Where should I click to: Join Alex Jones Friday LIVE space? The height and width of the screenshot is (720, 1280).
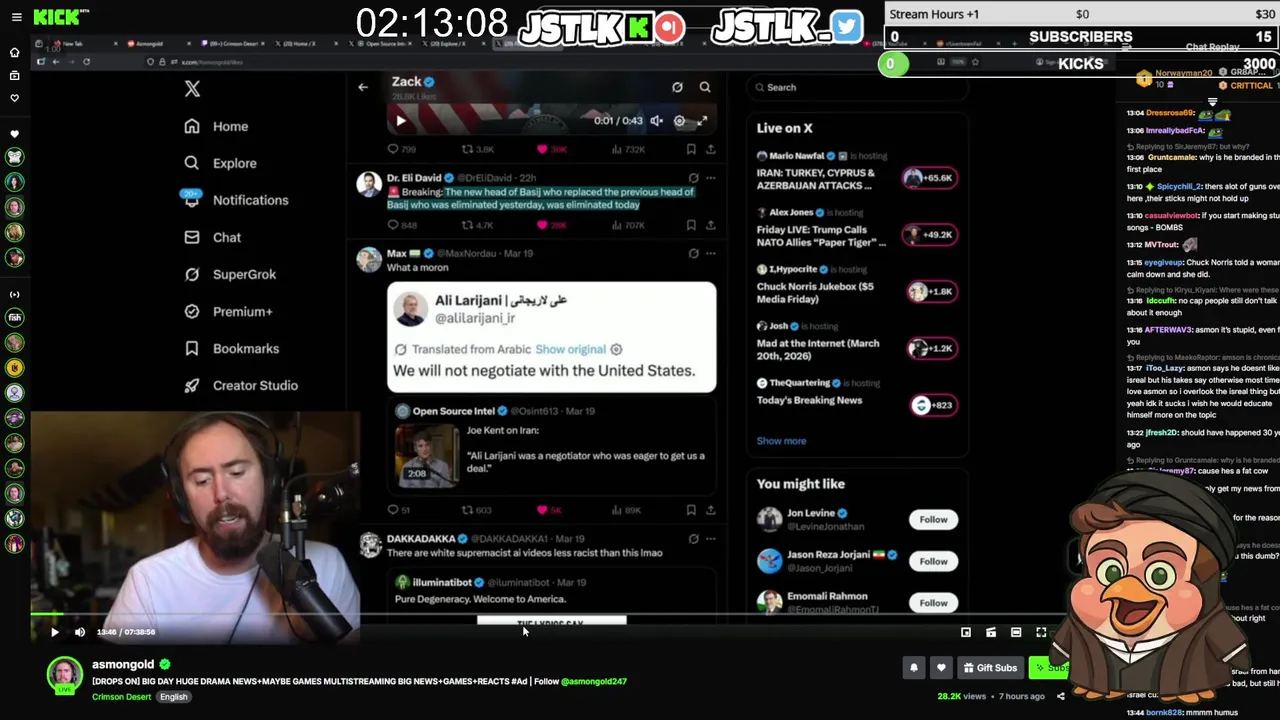click(932, 235)
